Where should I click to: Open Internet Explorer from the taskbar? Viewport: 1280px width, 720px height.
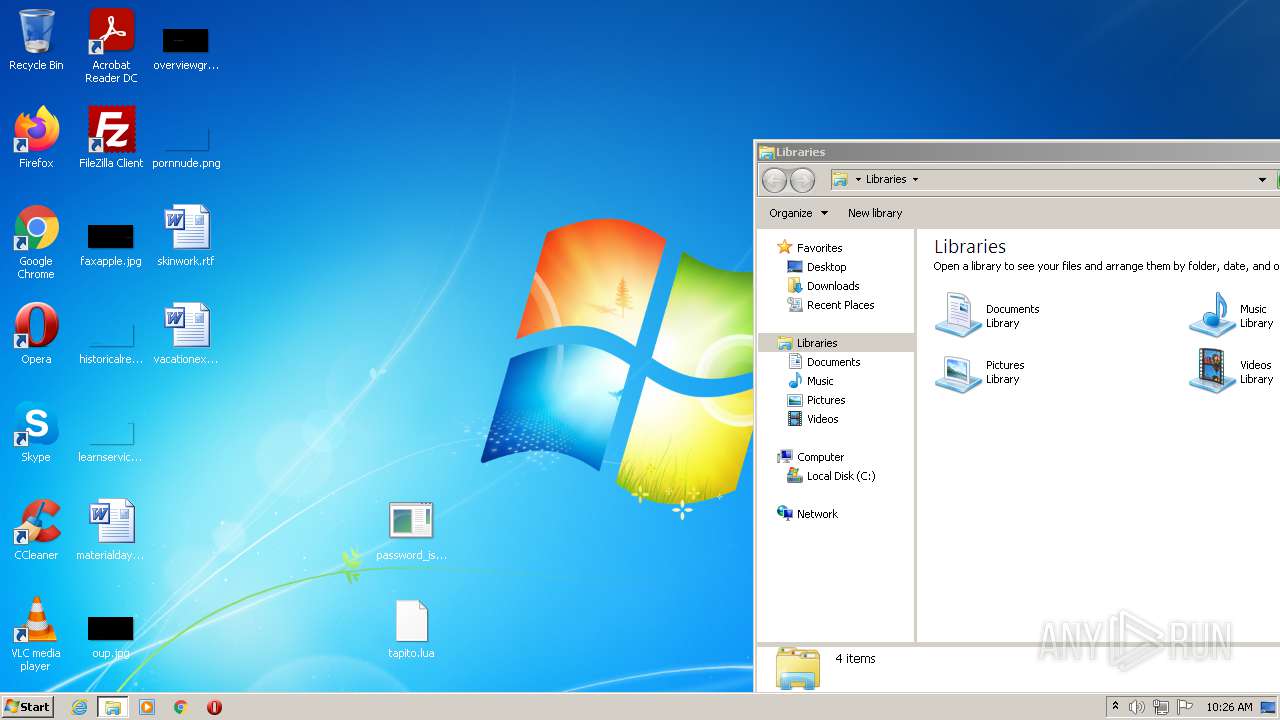79,707
